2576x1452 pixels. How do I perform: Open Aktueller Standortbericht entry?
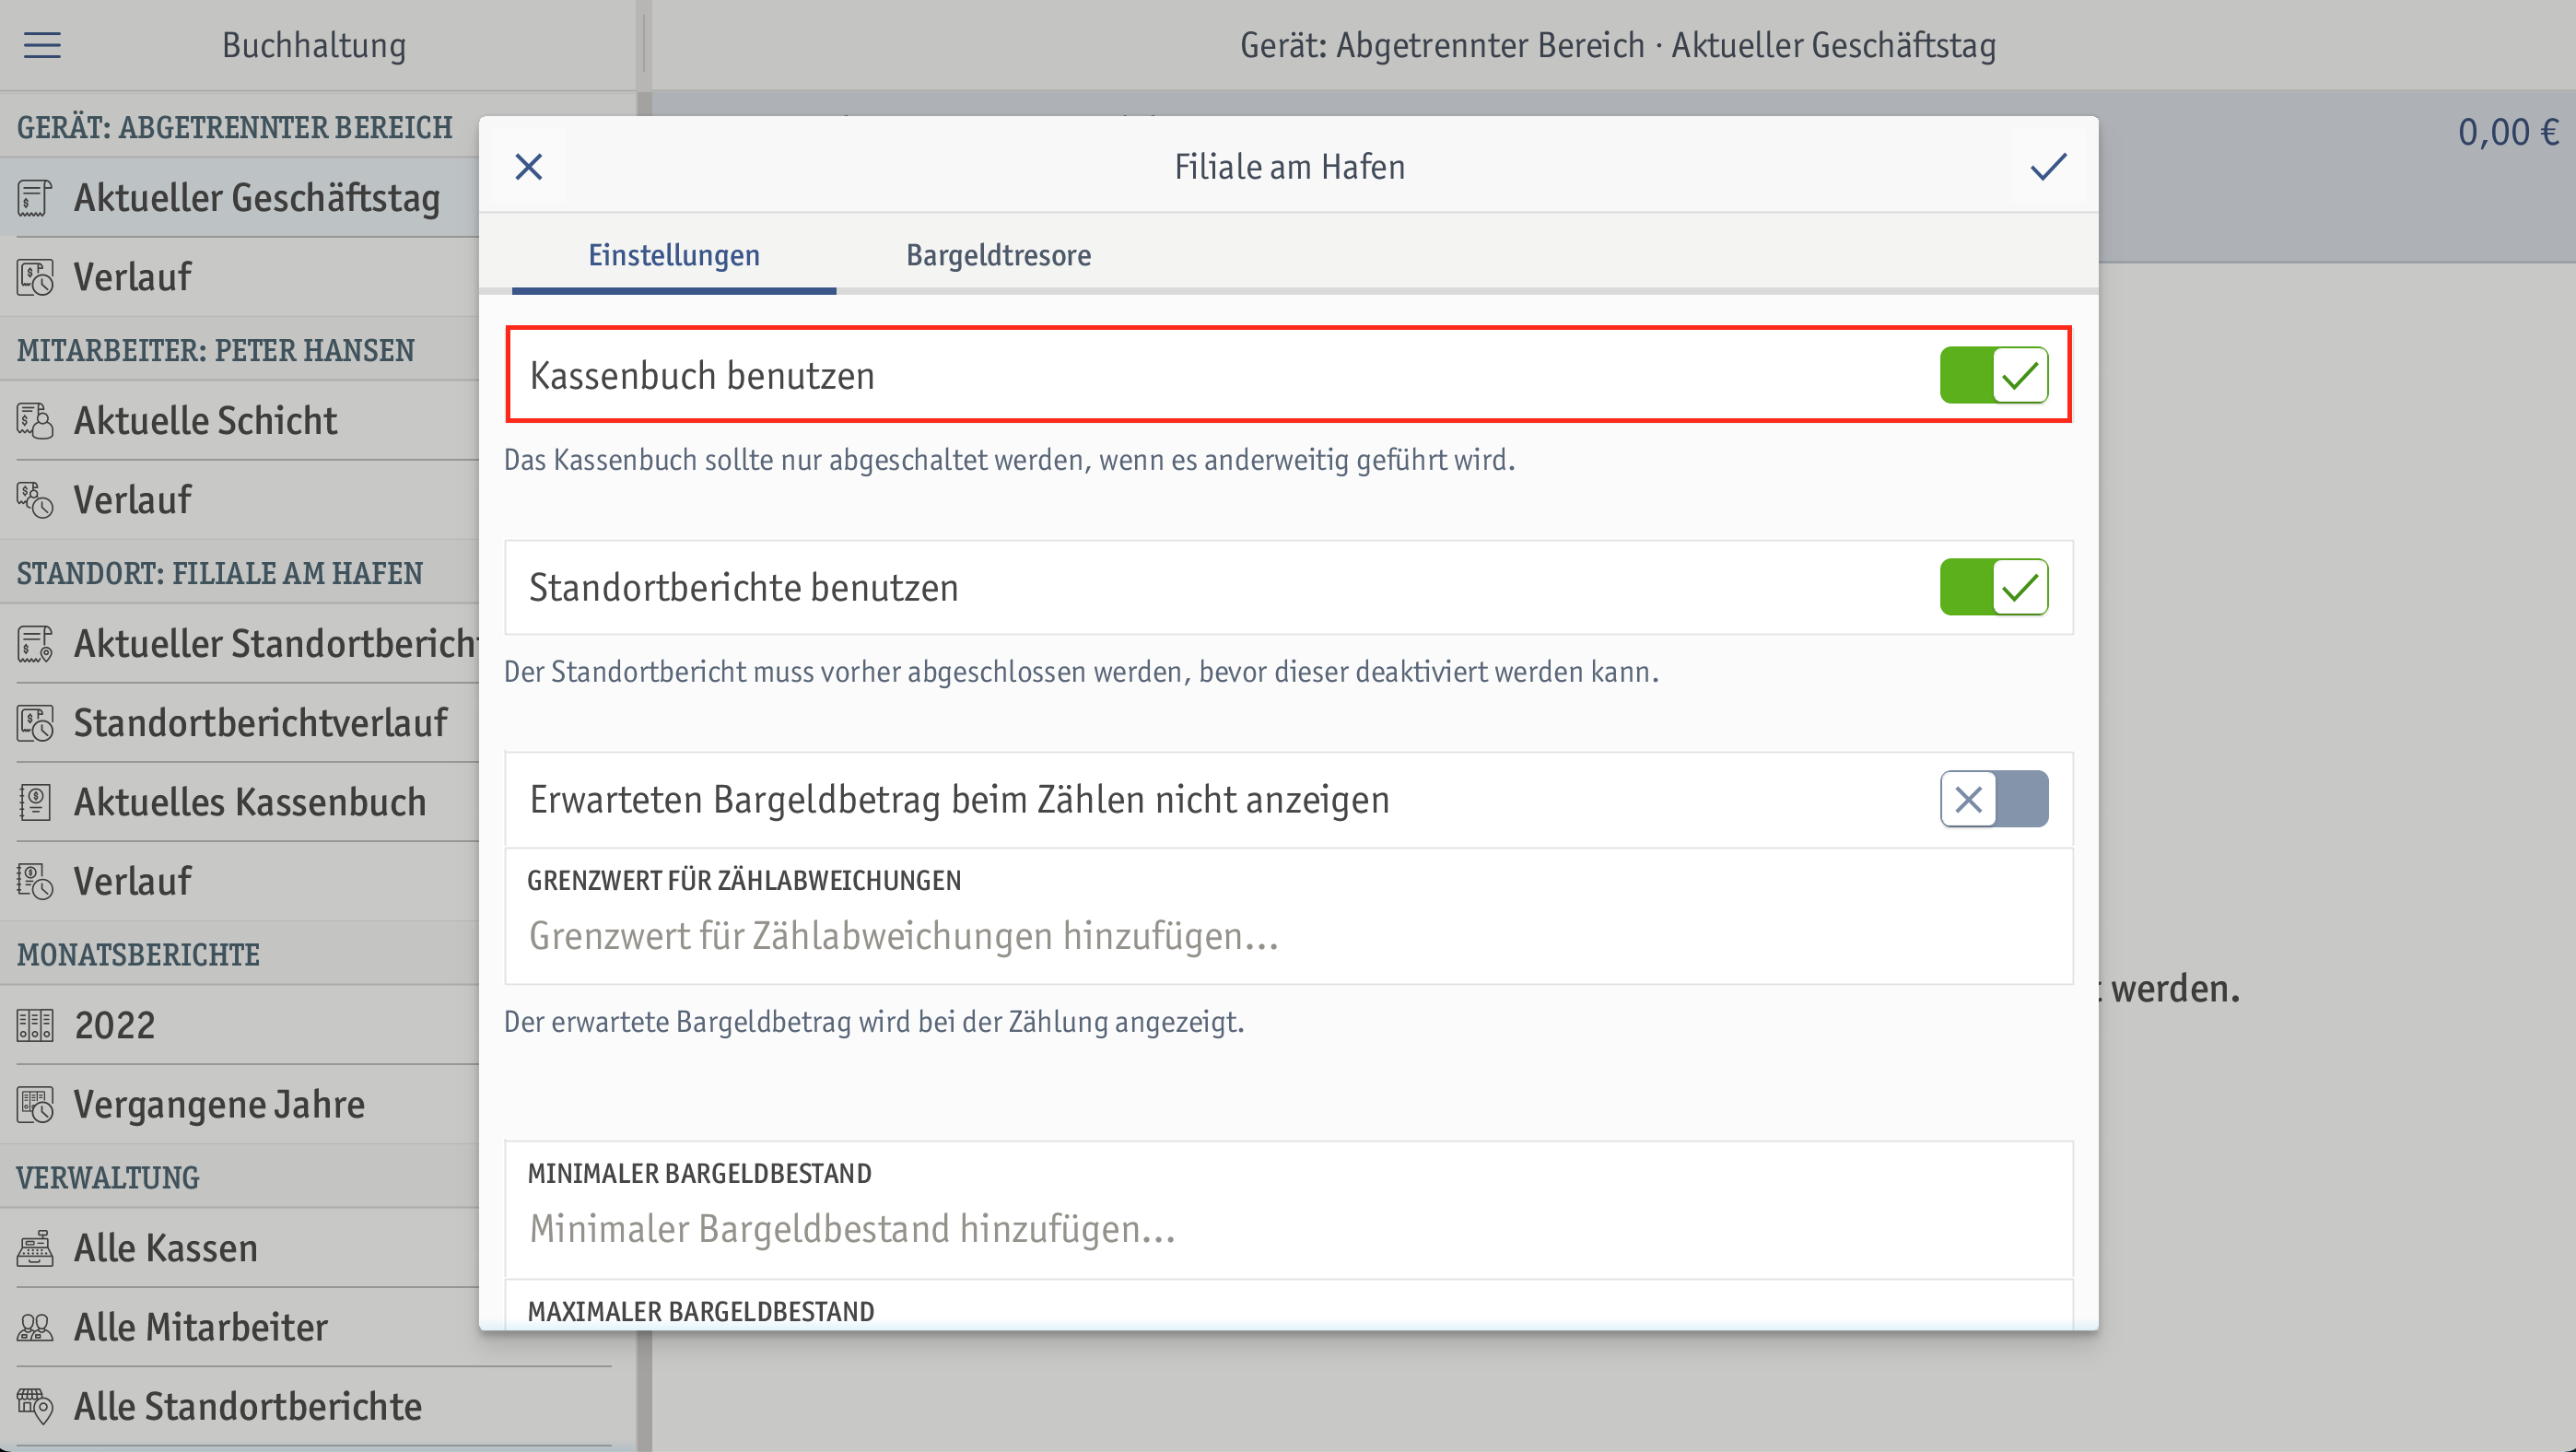276,643
